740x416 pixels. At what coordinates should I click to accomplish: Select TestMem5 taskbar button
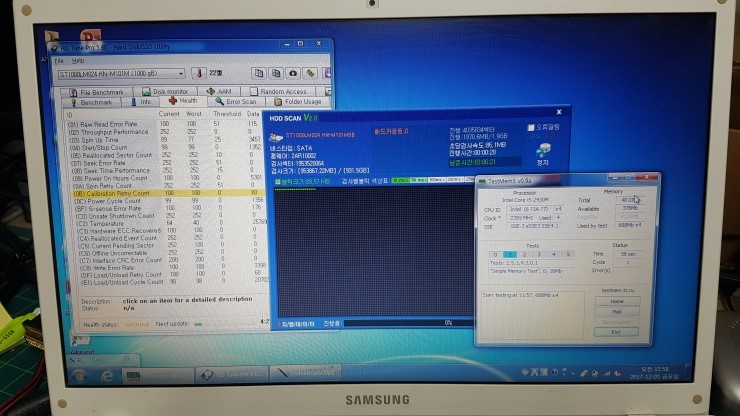(x=157, y=375)
